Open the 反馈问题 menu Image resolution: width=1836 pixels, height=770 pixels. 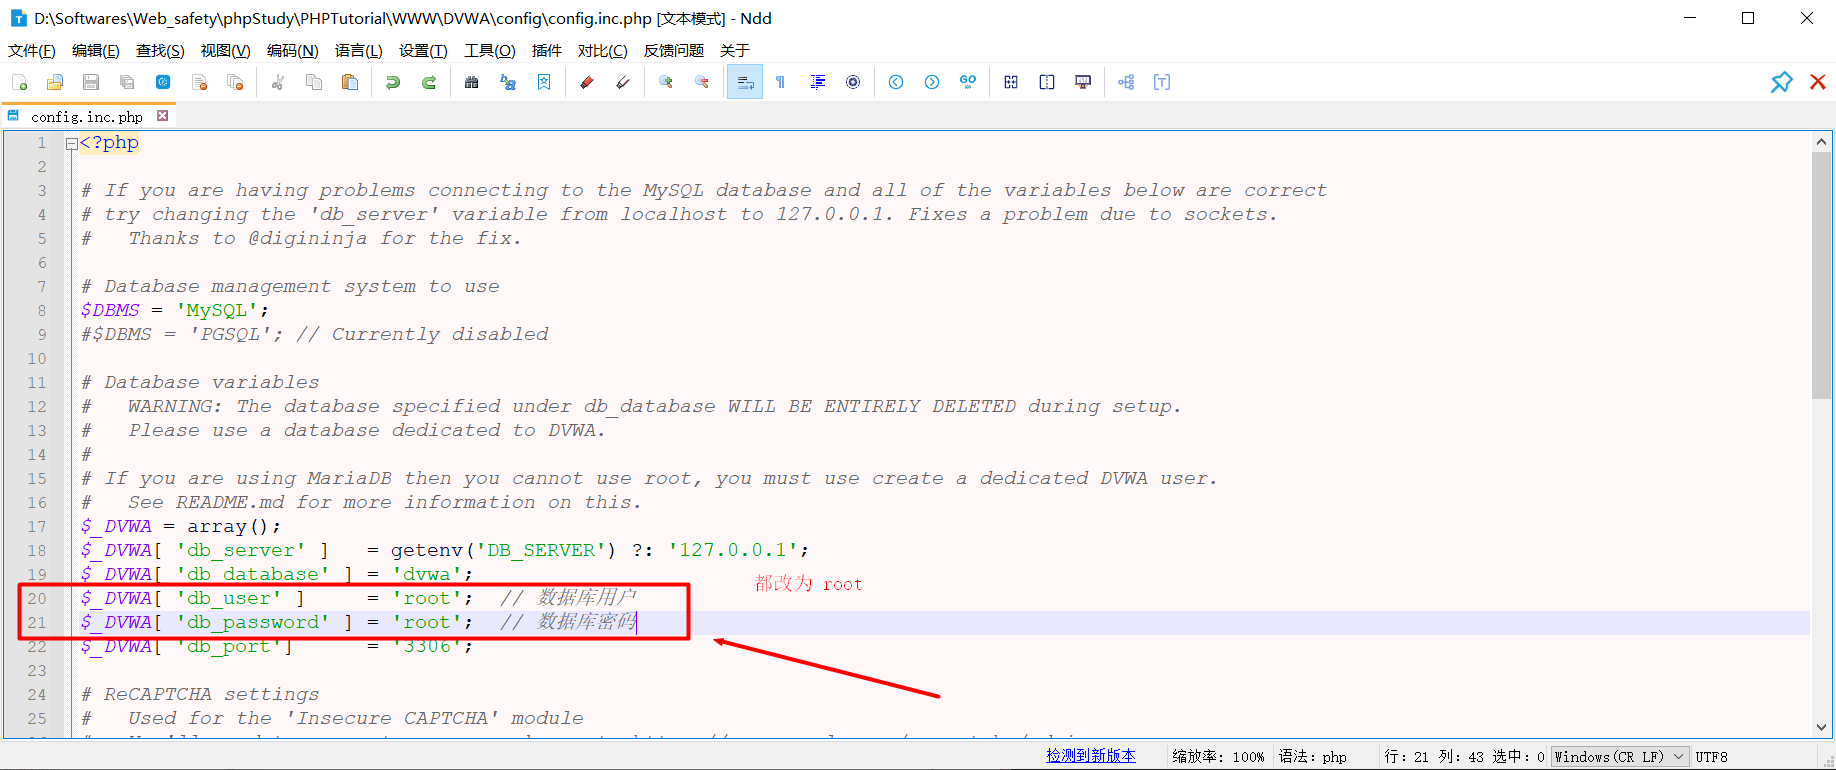point(674,50)
